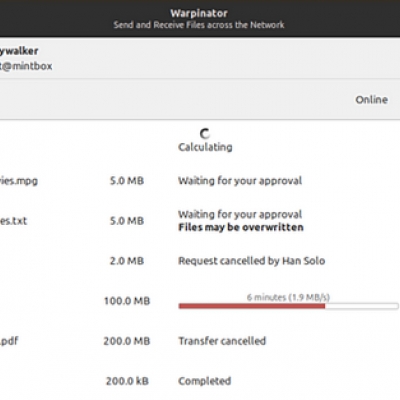
Task: Select the 100.0 MB transfer size
Action: (x=127, y=301)
